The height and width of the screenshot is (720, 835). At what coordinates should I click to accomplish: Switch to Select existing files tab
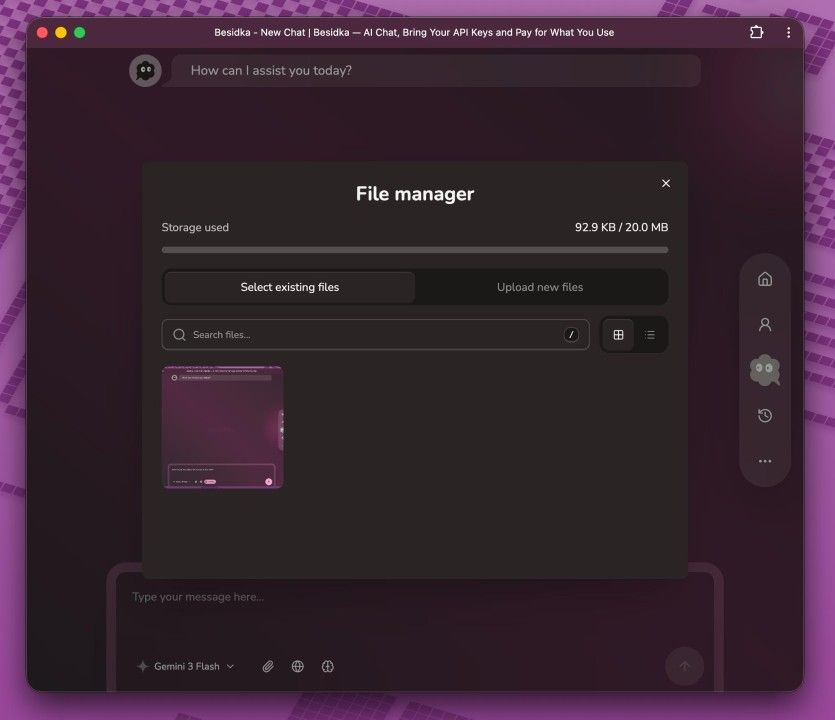pyautogui.click(x=289, y=287)
